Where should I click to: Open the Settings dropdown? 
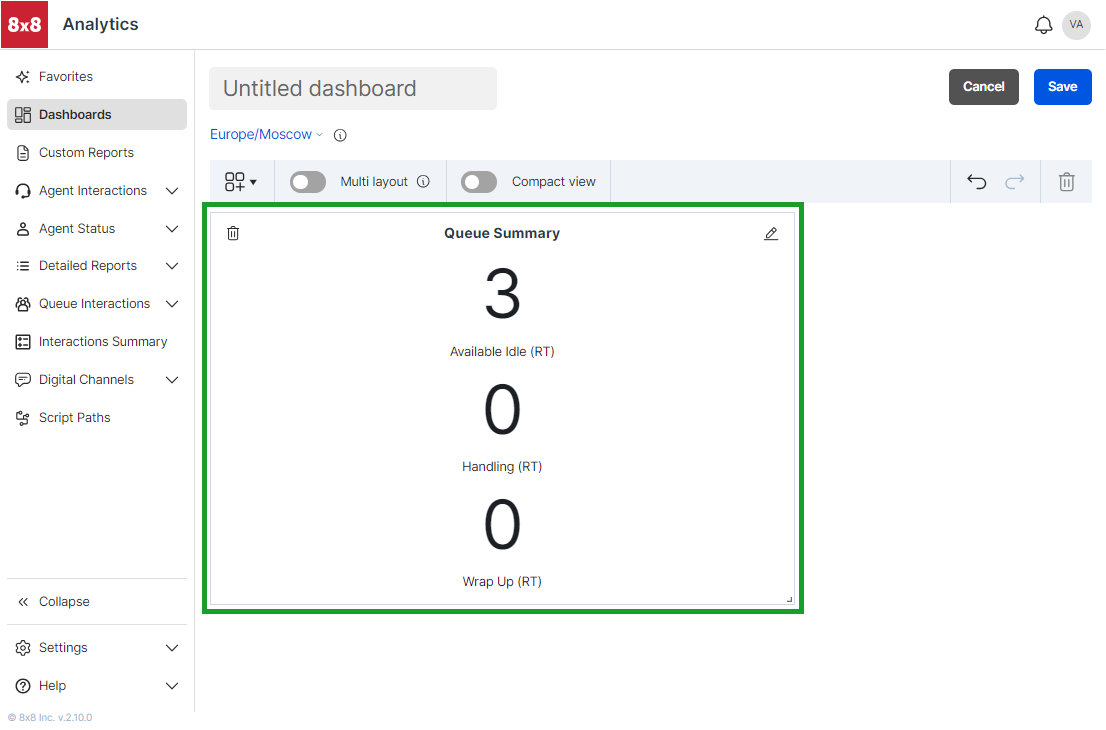(x=62, y=647)
